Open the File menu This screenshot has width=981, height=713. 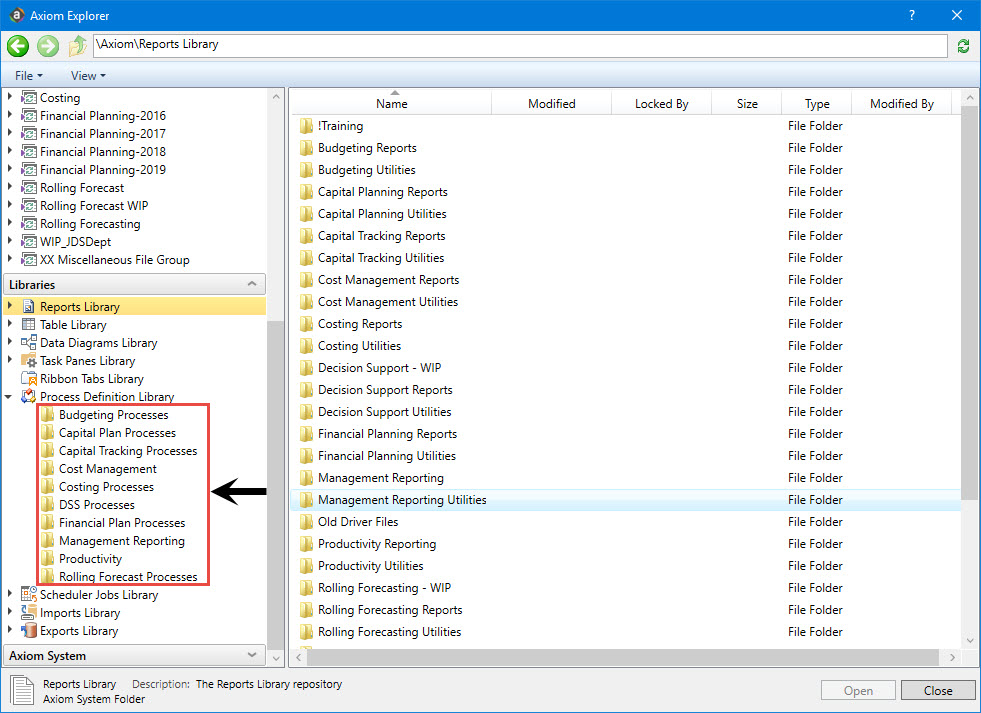[29, 76]
